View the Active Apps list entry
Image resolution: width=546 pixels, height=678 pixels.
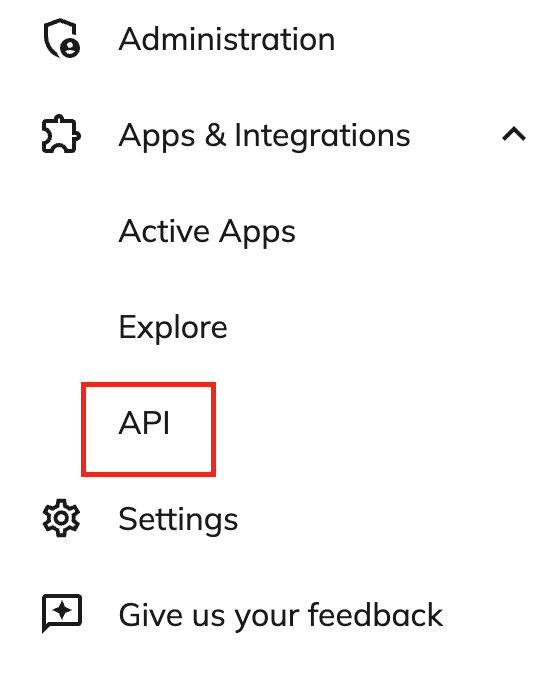(207, 232)
